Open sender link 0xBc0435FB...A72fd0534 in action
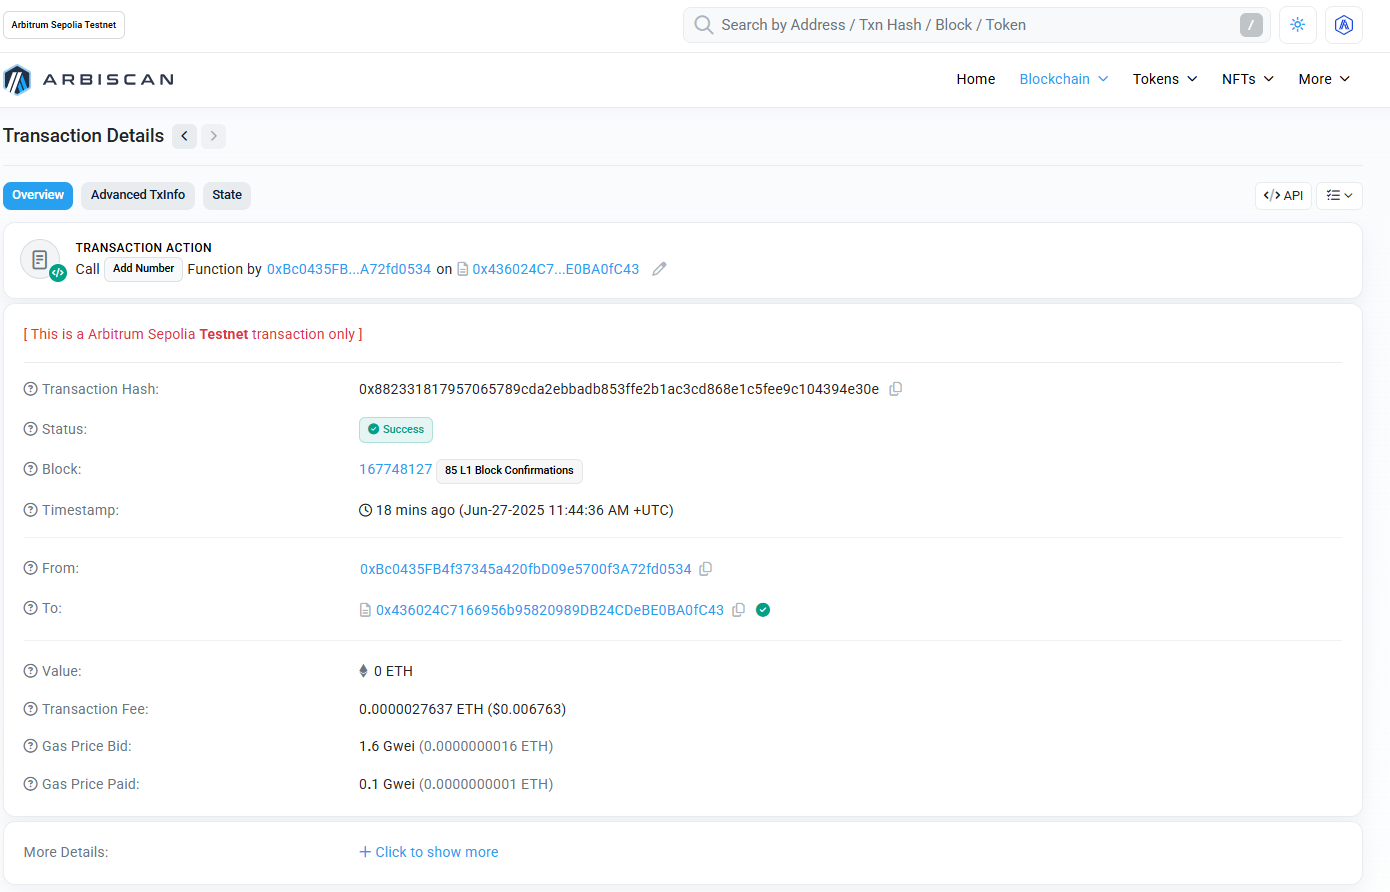 tap(349, 269)
